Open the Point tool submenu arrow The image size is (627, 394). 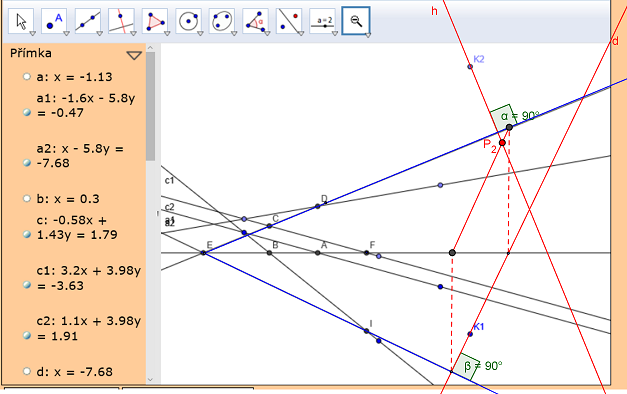(x=66, y=34)
